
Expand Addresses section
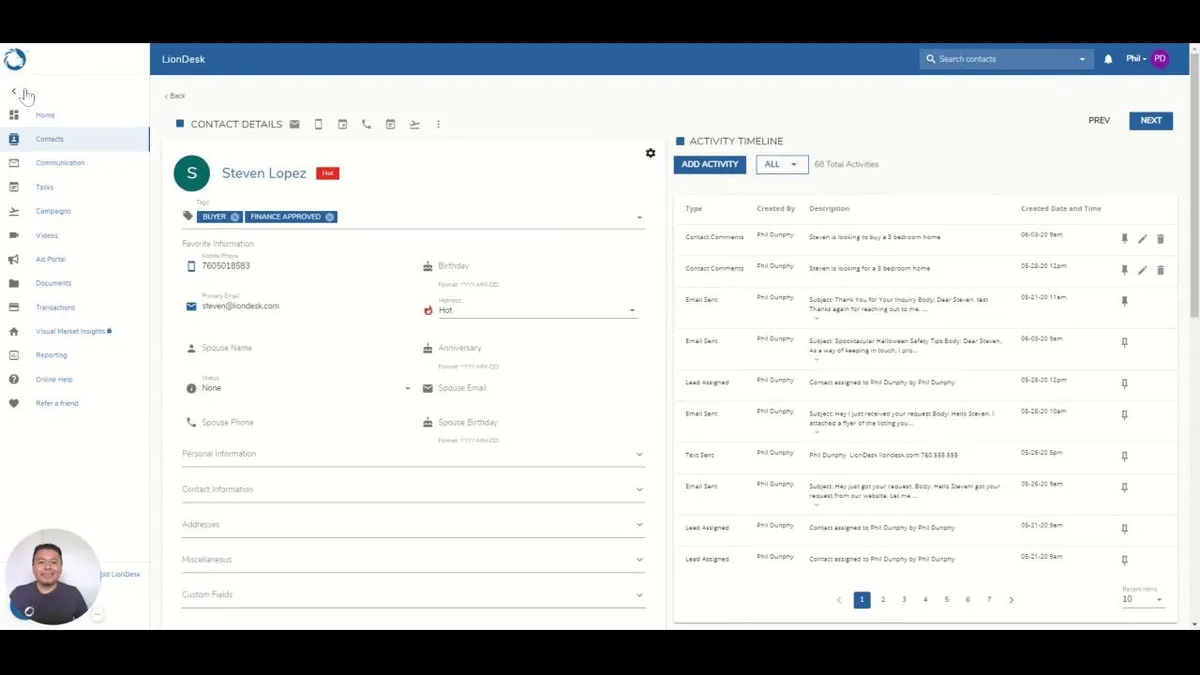(x=413, y=524)
